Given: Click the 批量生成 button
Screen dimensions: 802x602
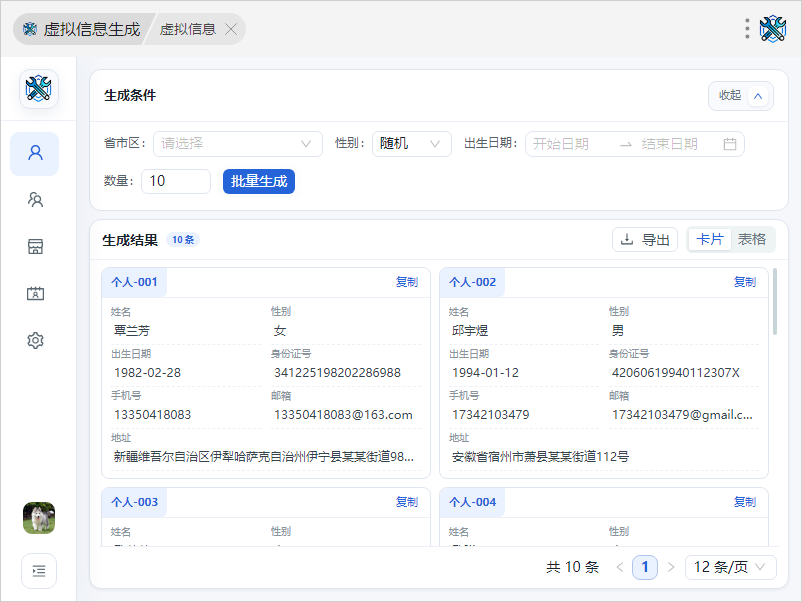Looking at the screenshot, I should tap(259, 181).
